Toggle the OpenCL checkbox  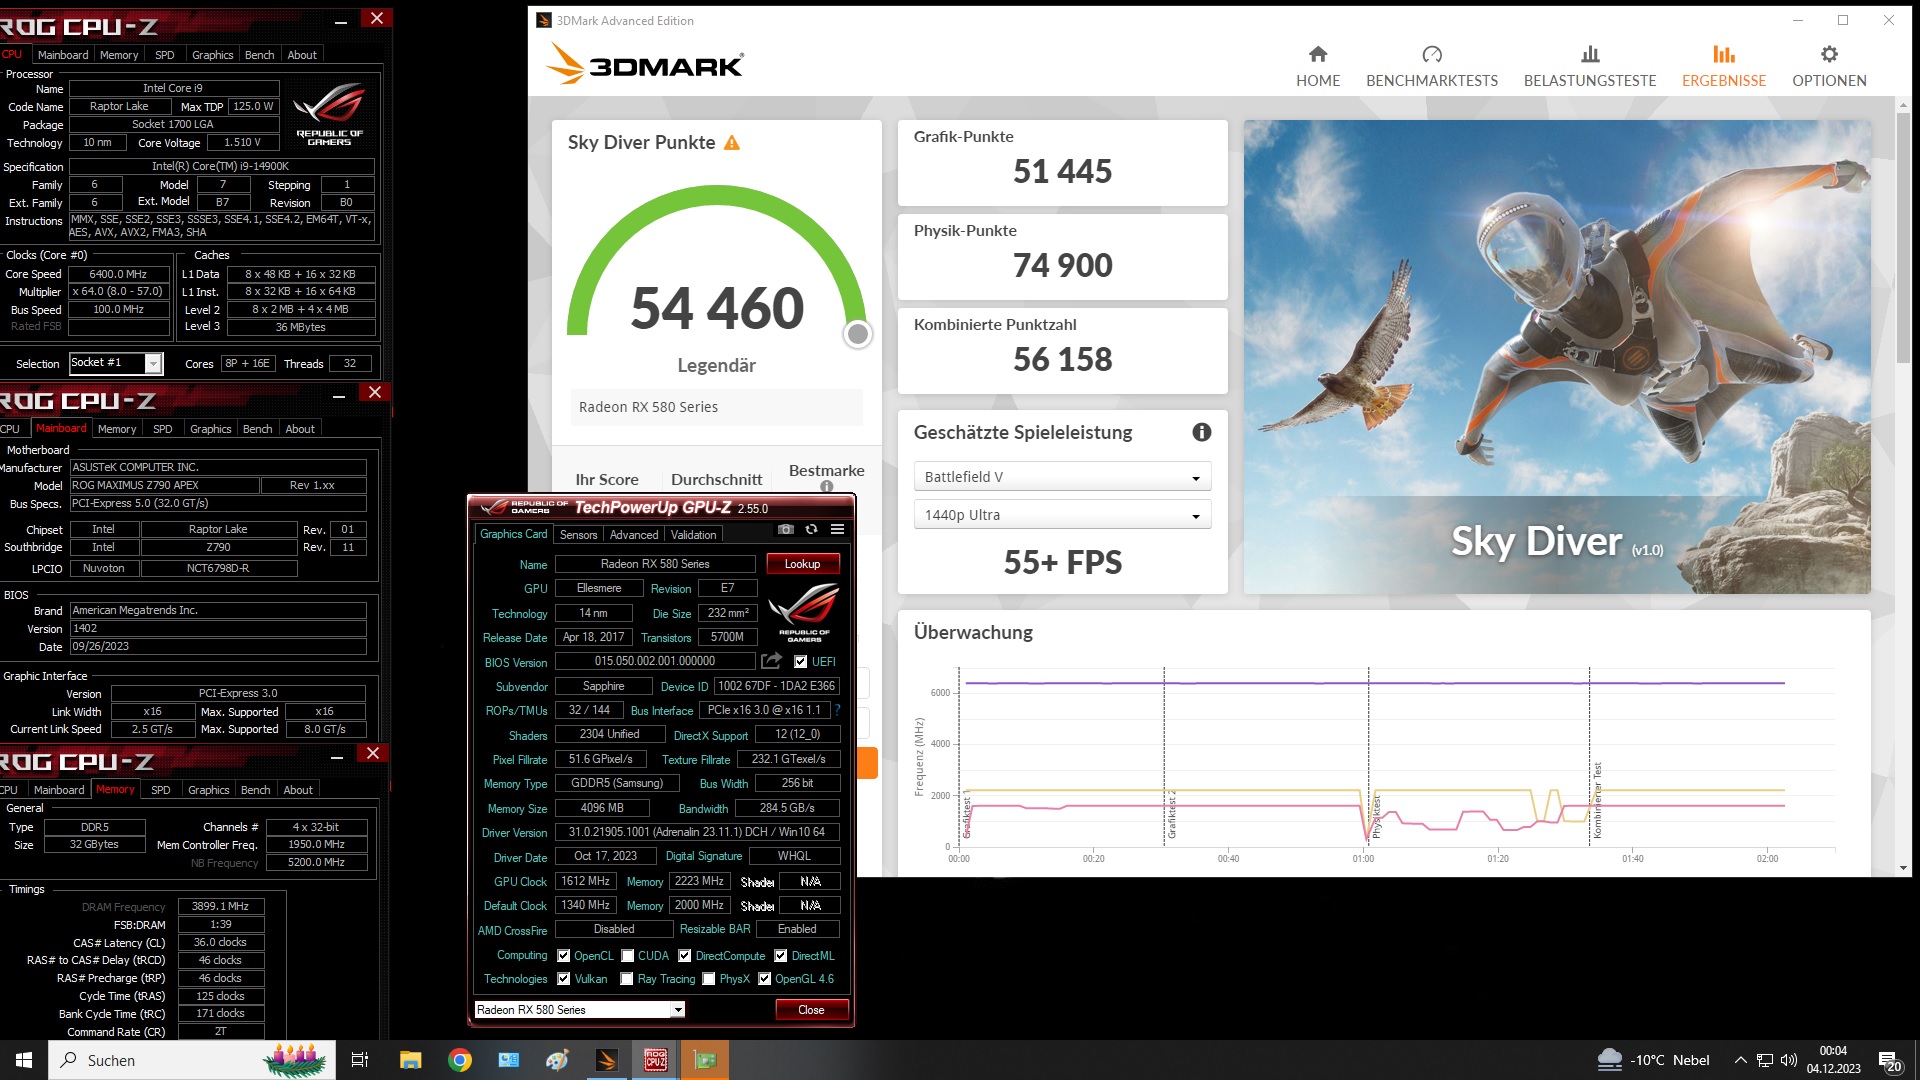pos(563,956)
